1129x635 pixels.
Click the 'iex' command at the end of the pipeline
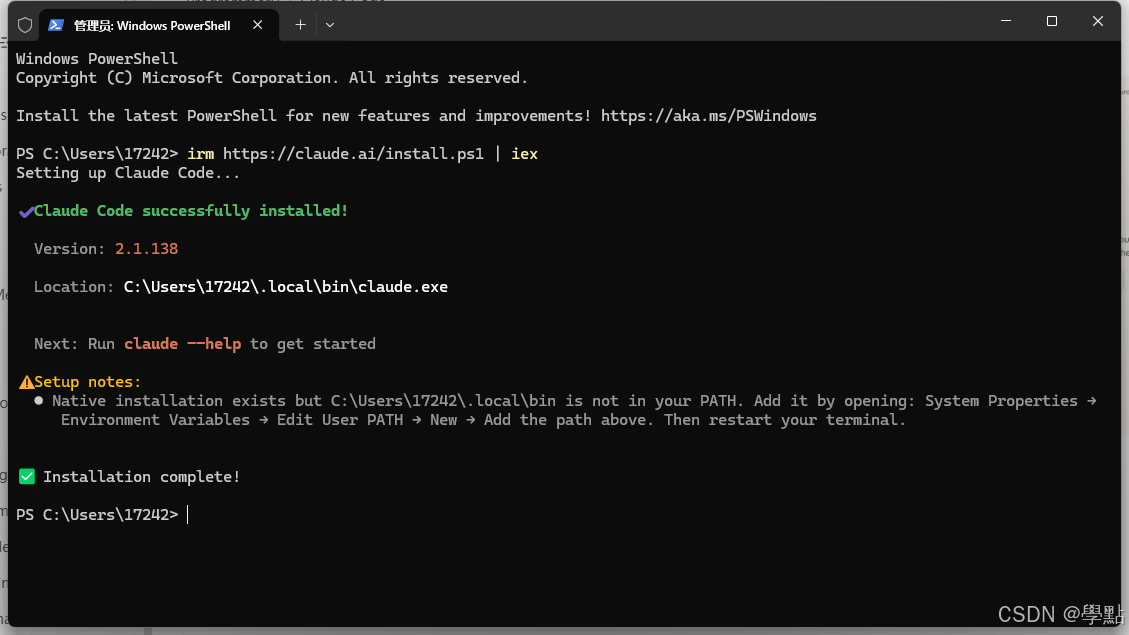tap(524, 154)
